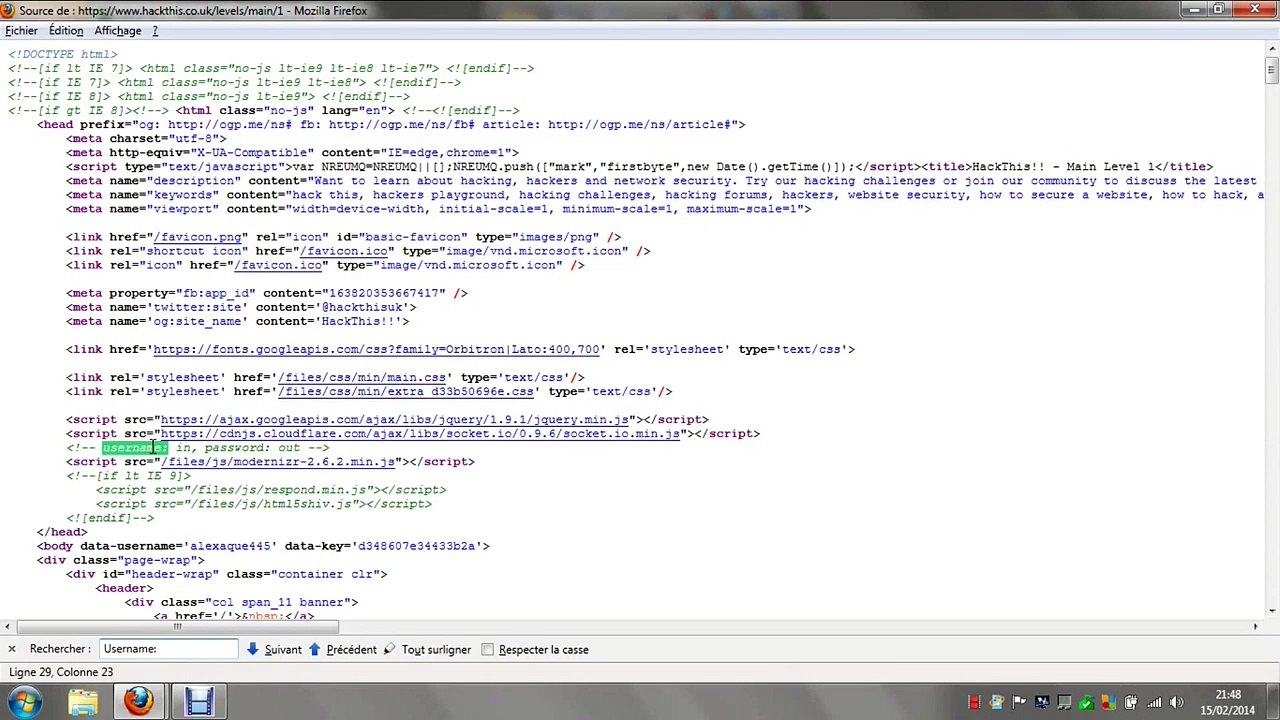This screenshot has height=720, width=1280.
Task: Click the Show desktop strip beside the clock
Action: (1273, 702)
